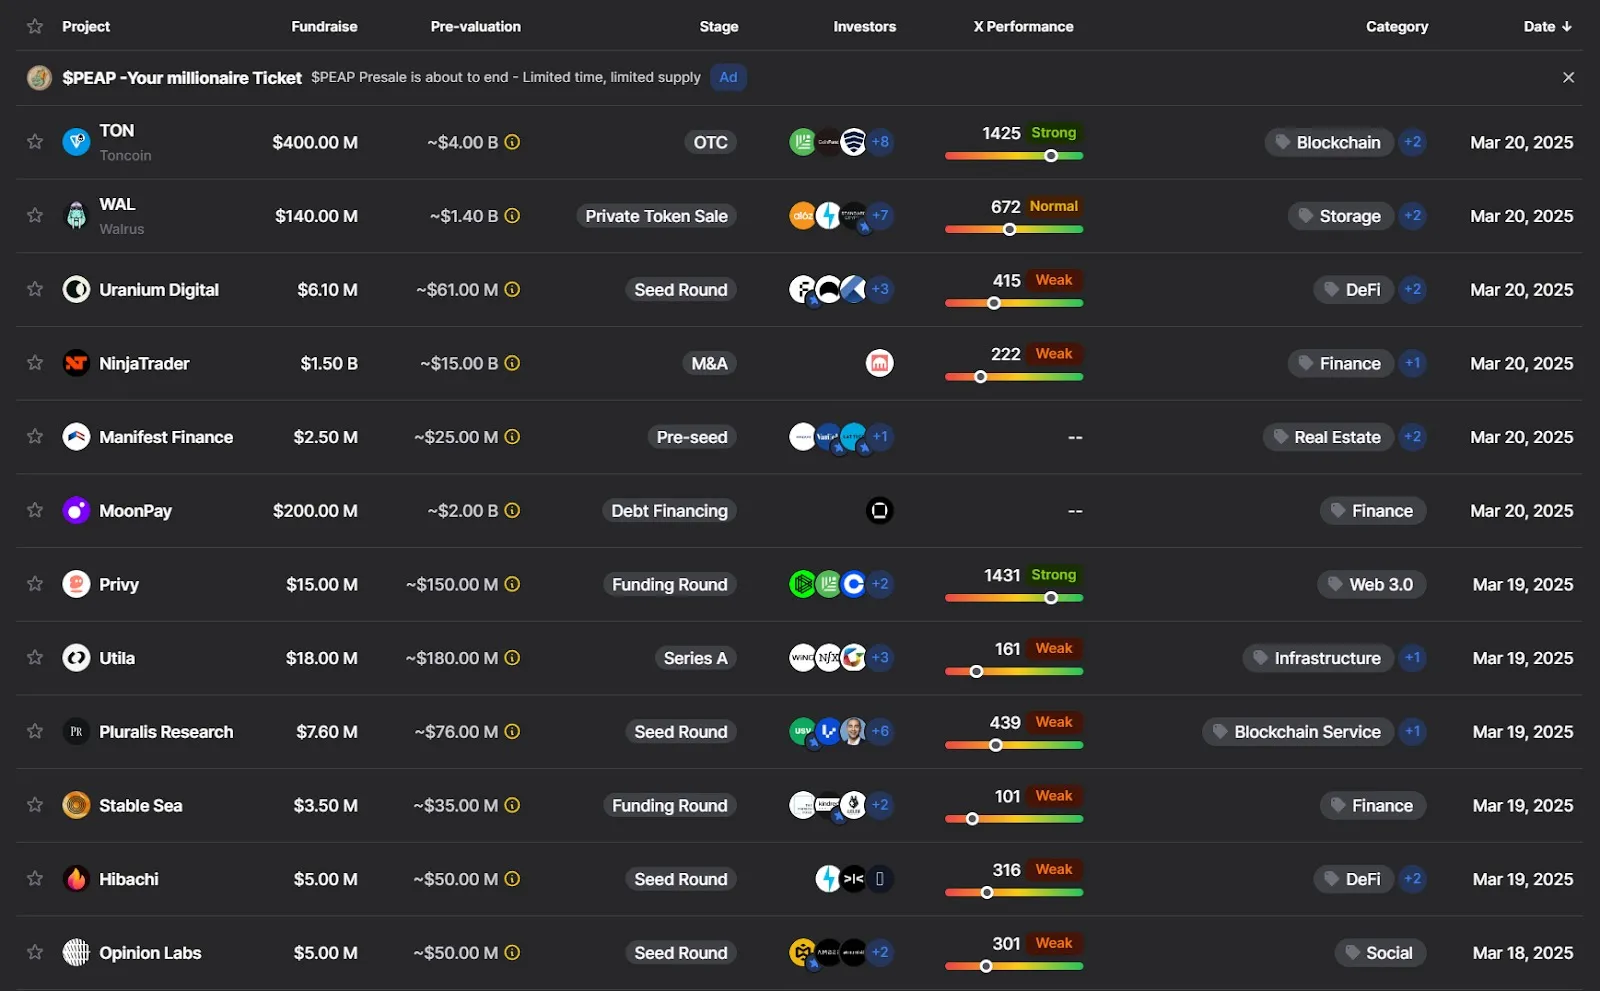Show Pluralis Research's +6 more investors
This screenshot has height=991, width=1600.
[x=880, y=732]
